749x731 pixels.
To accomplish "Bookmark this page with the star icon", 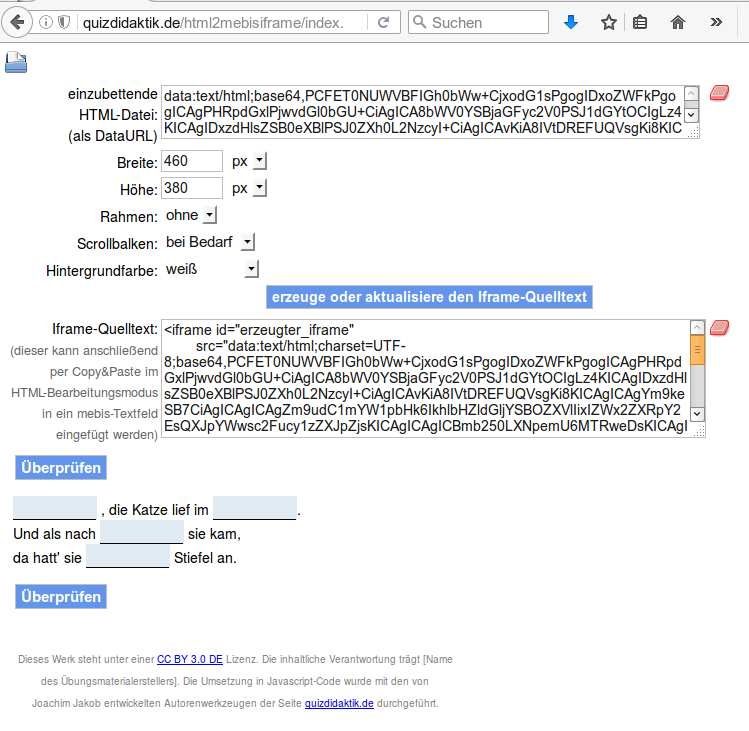I will (608, 22).
